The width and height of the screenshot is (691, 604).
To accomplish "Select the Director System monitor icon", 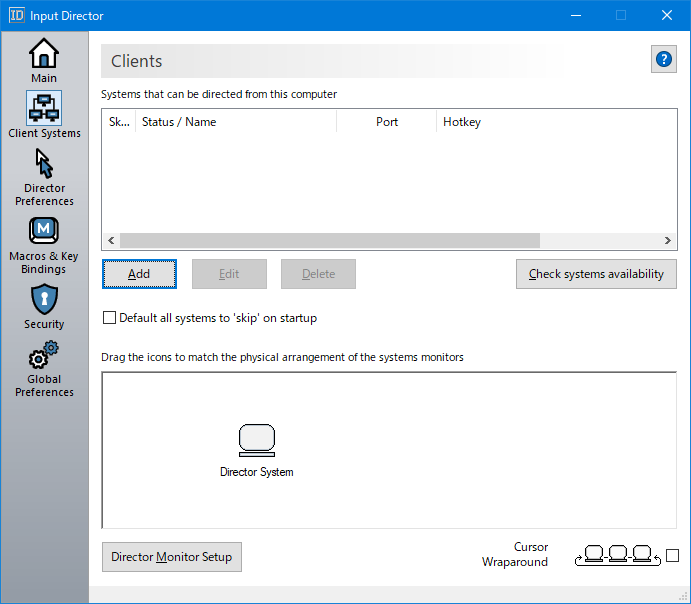I will 257,440.
